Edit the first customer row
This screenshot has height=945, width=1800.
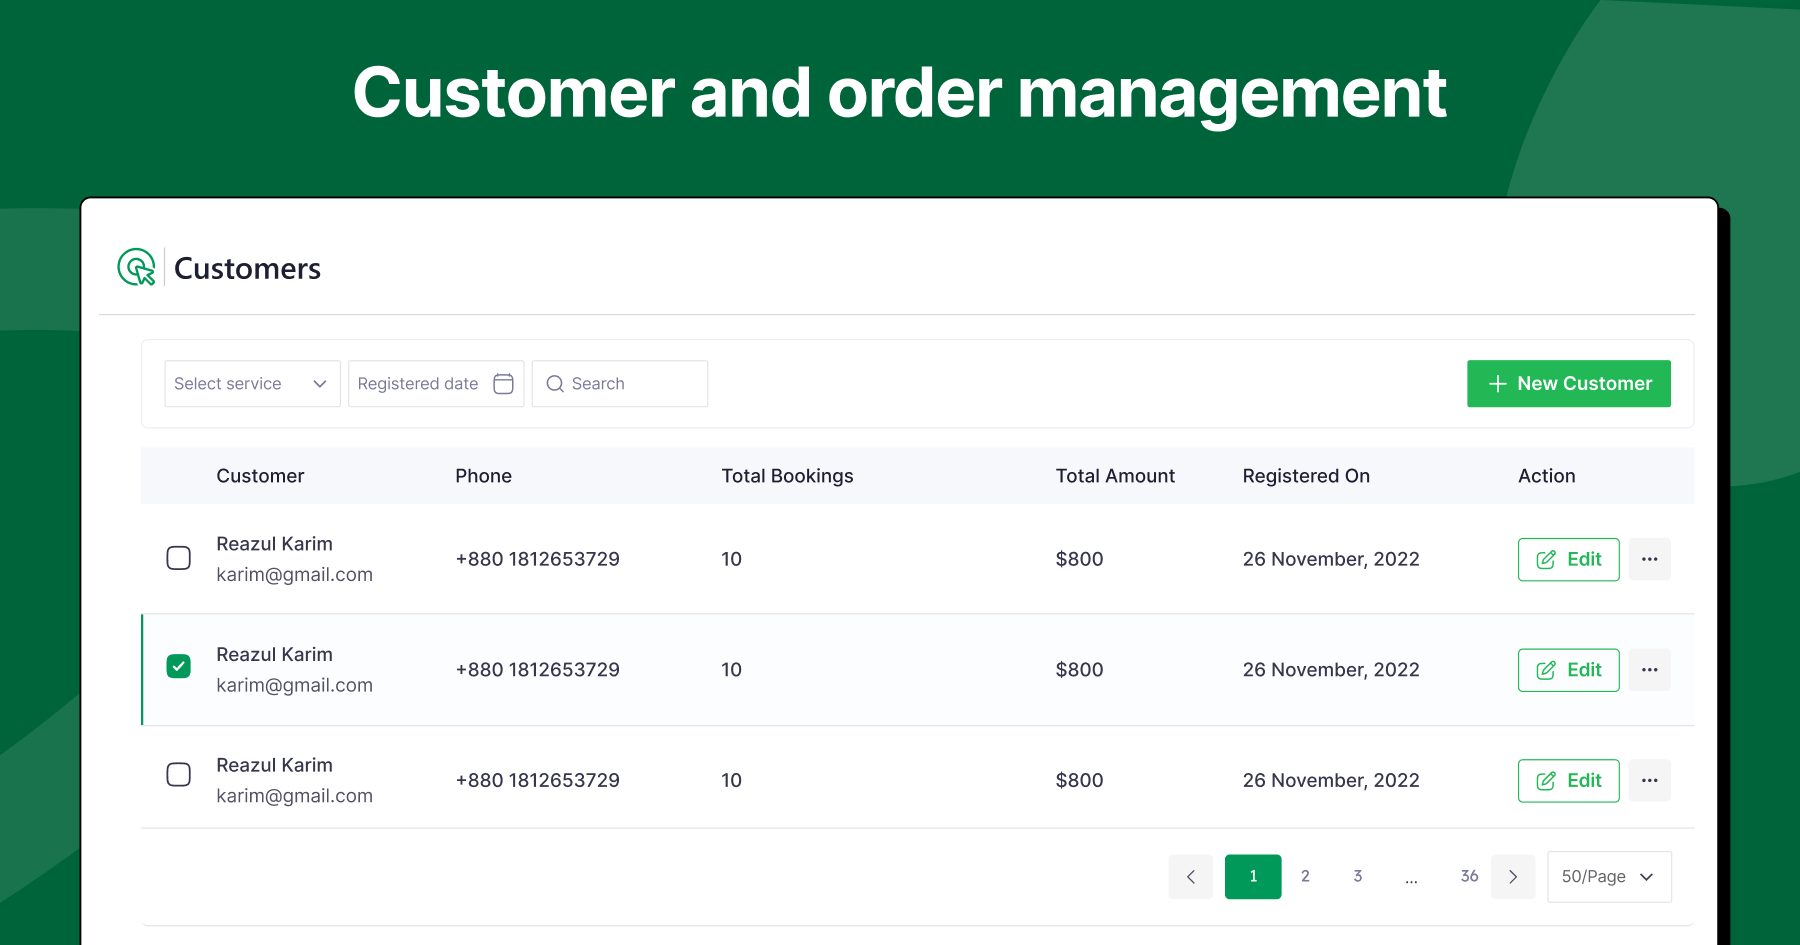[1569, 559]
